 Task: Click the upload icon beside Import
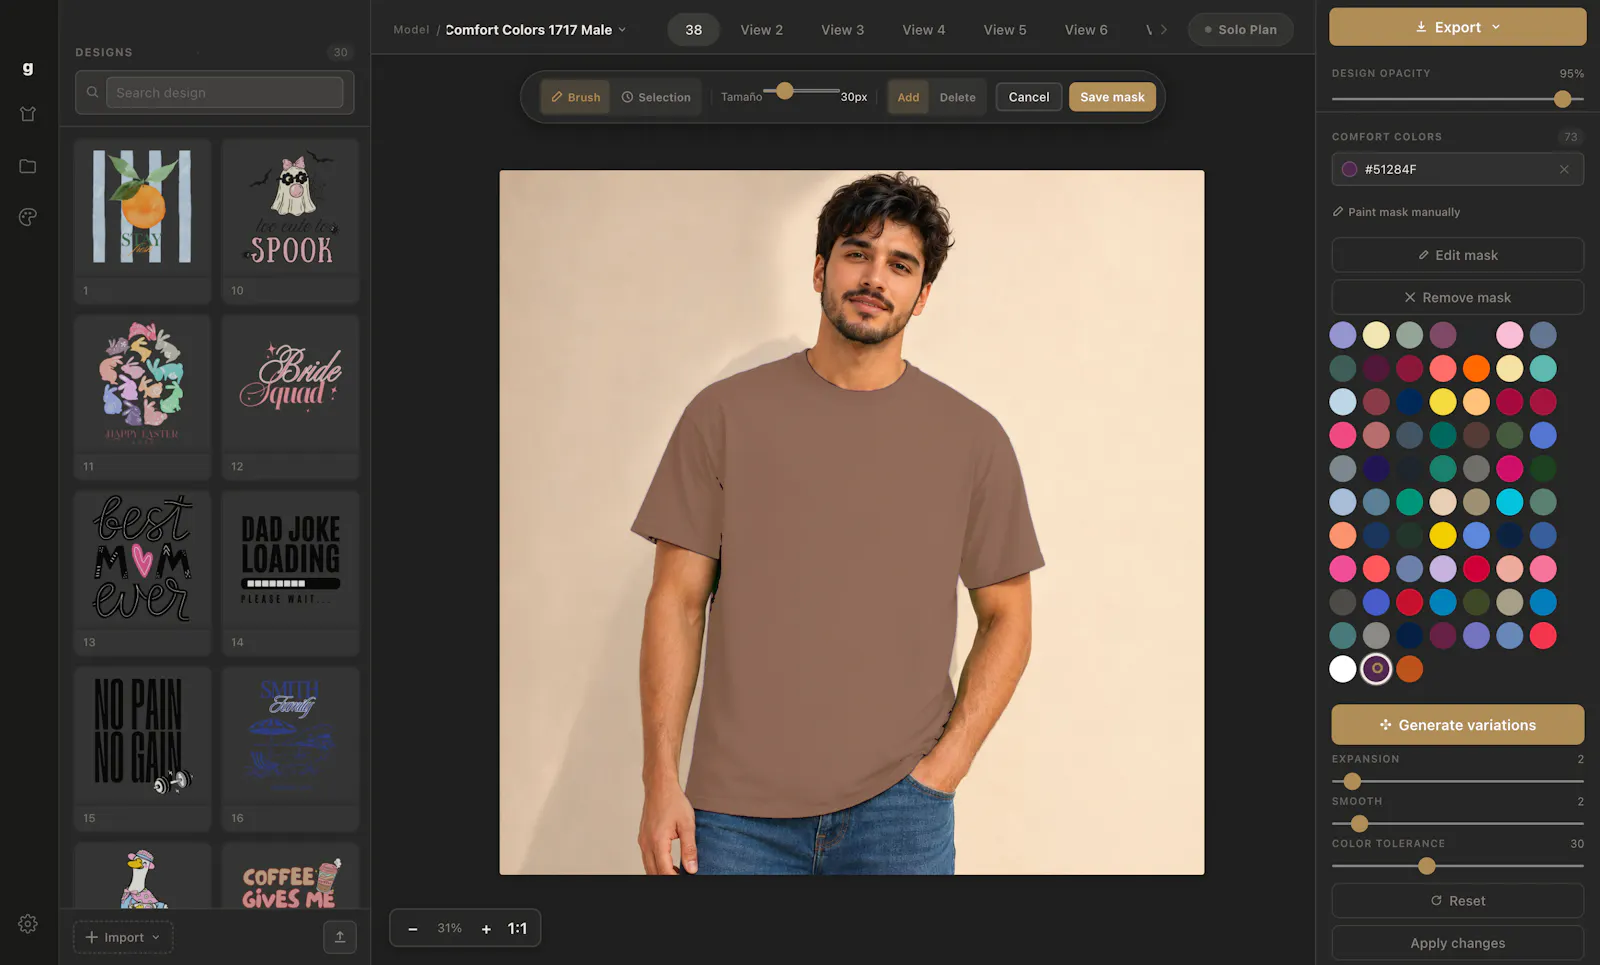pos(340,937)
